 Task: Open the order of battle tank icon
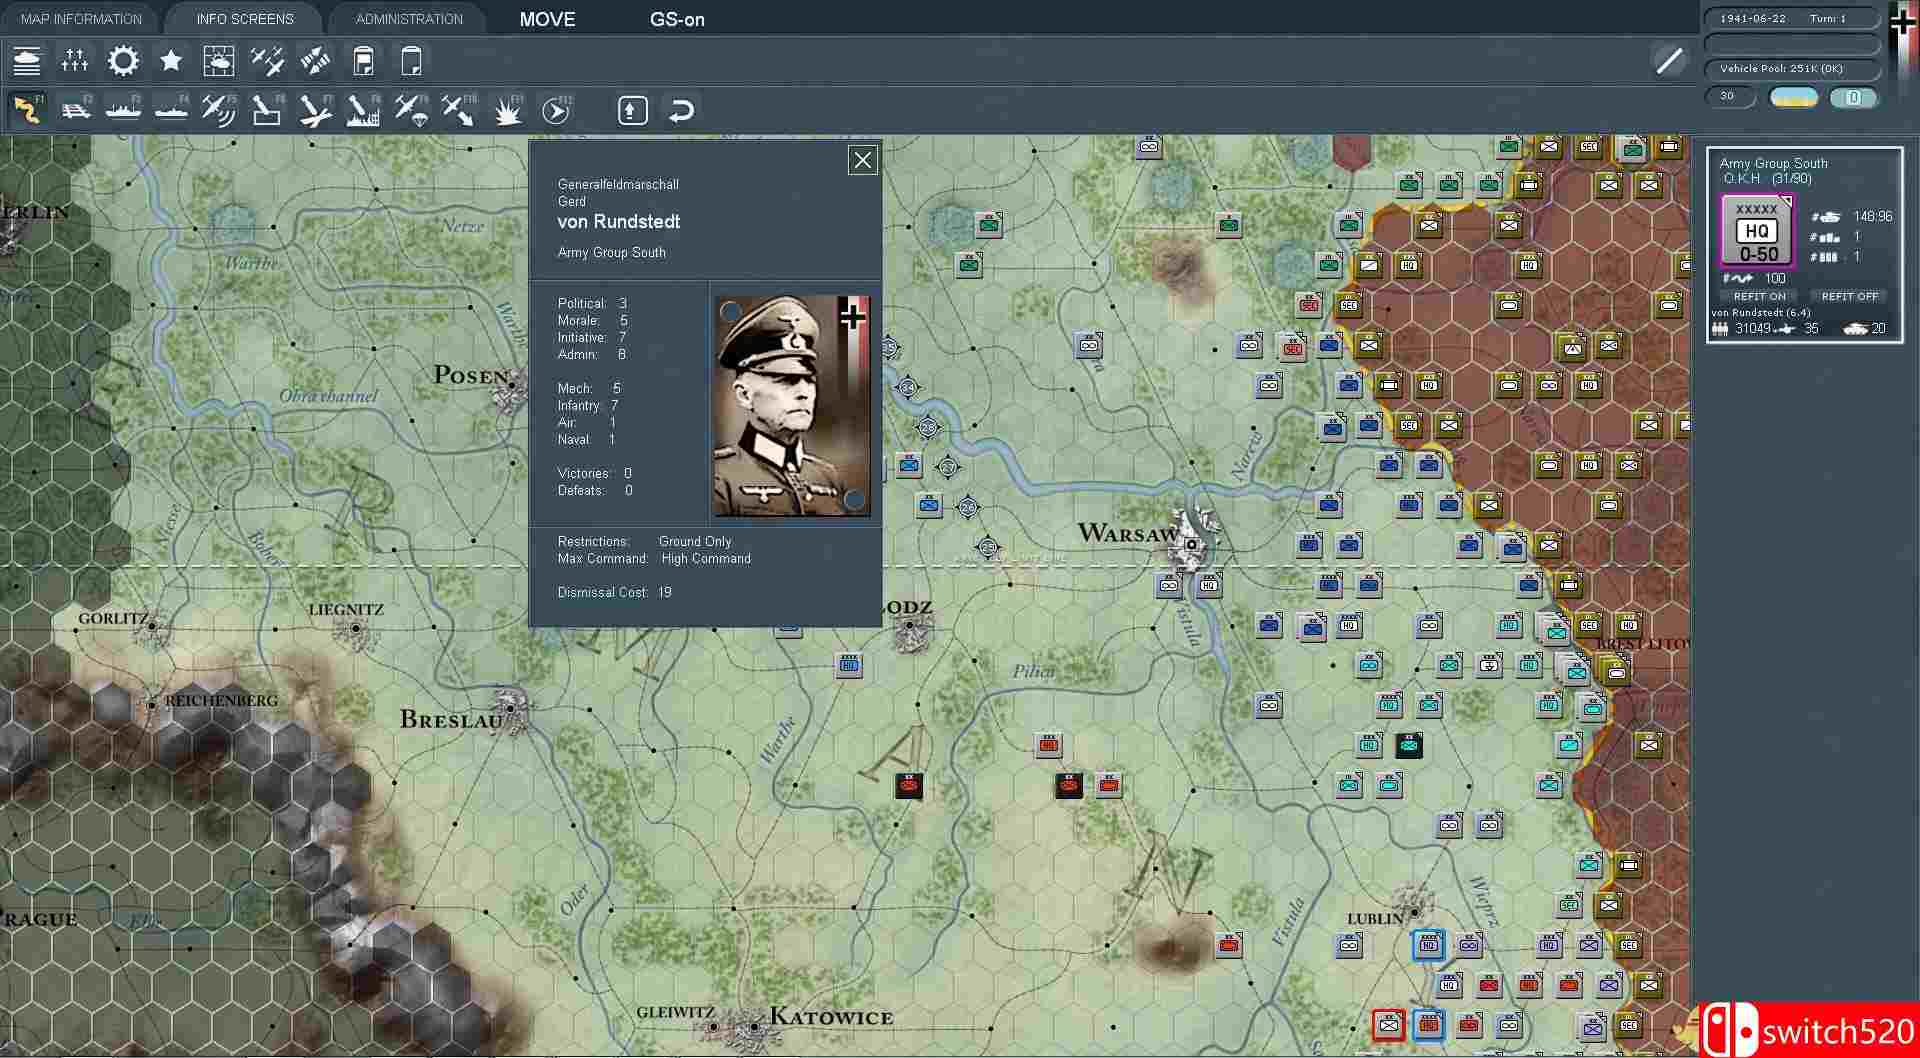pyautogui.click(x=27, y=61)
